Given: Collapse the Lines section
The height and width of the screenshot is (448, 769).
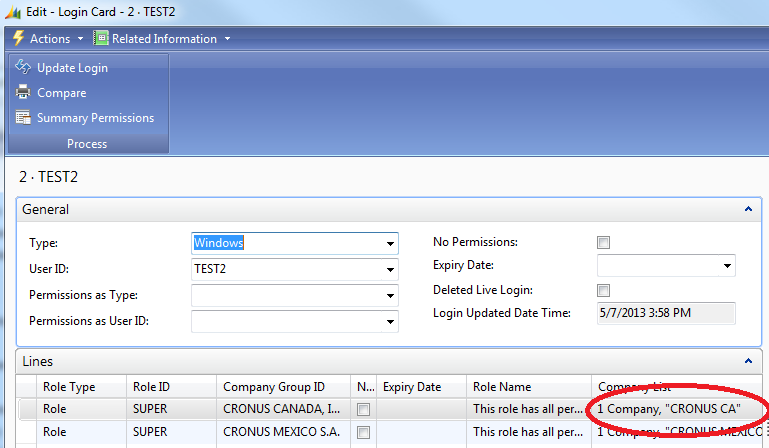Looking at the screenshot, I should coord(748,361).
